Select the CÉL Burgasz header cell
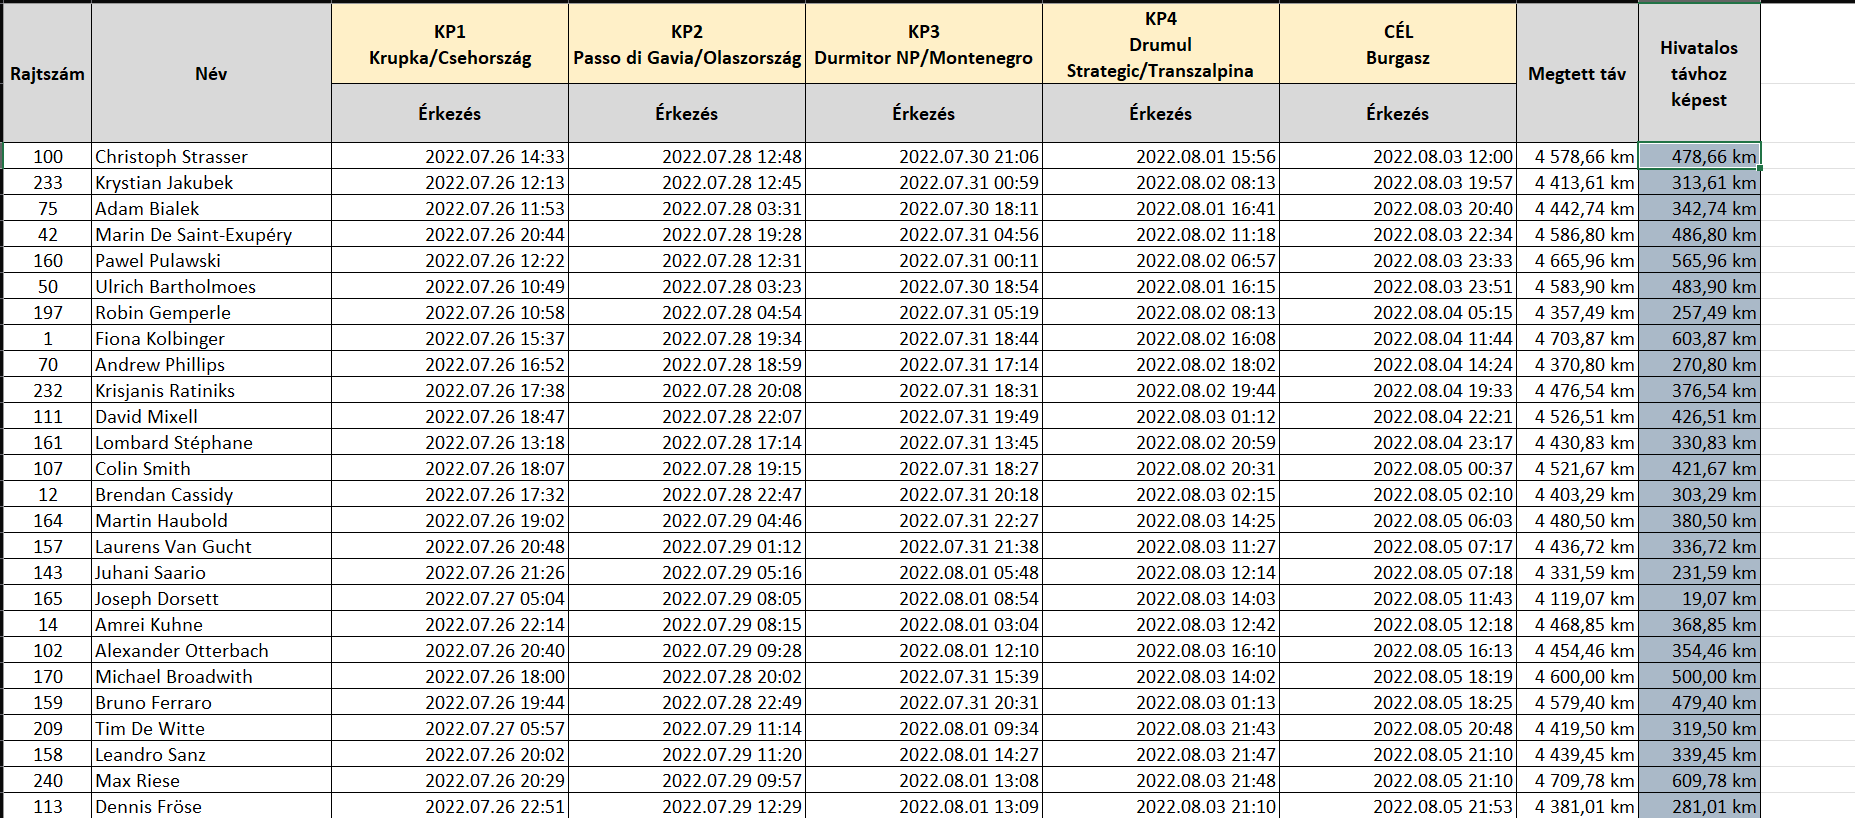Viewport: 1855px width, 818px height. (1397, 44)
